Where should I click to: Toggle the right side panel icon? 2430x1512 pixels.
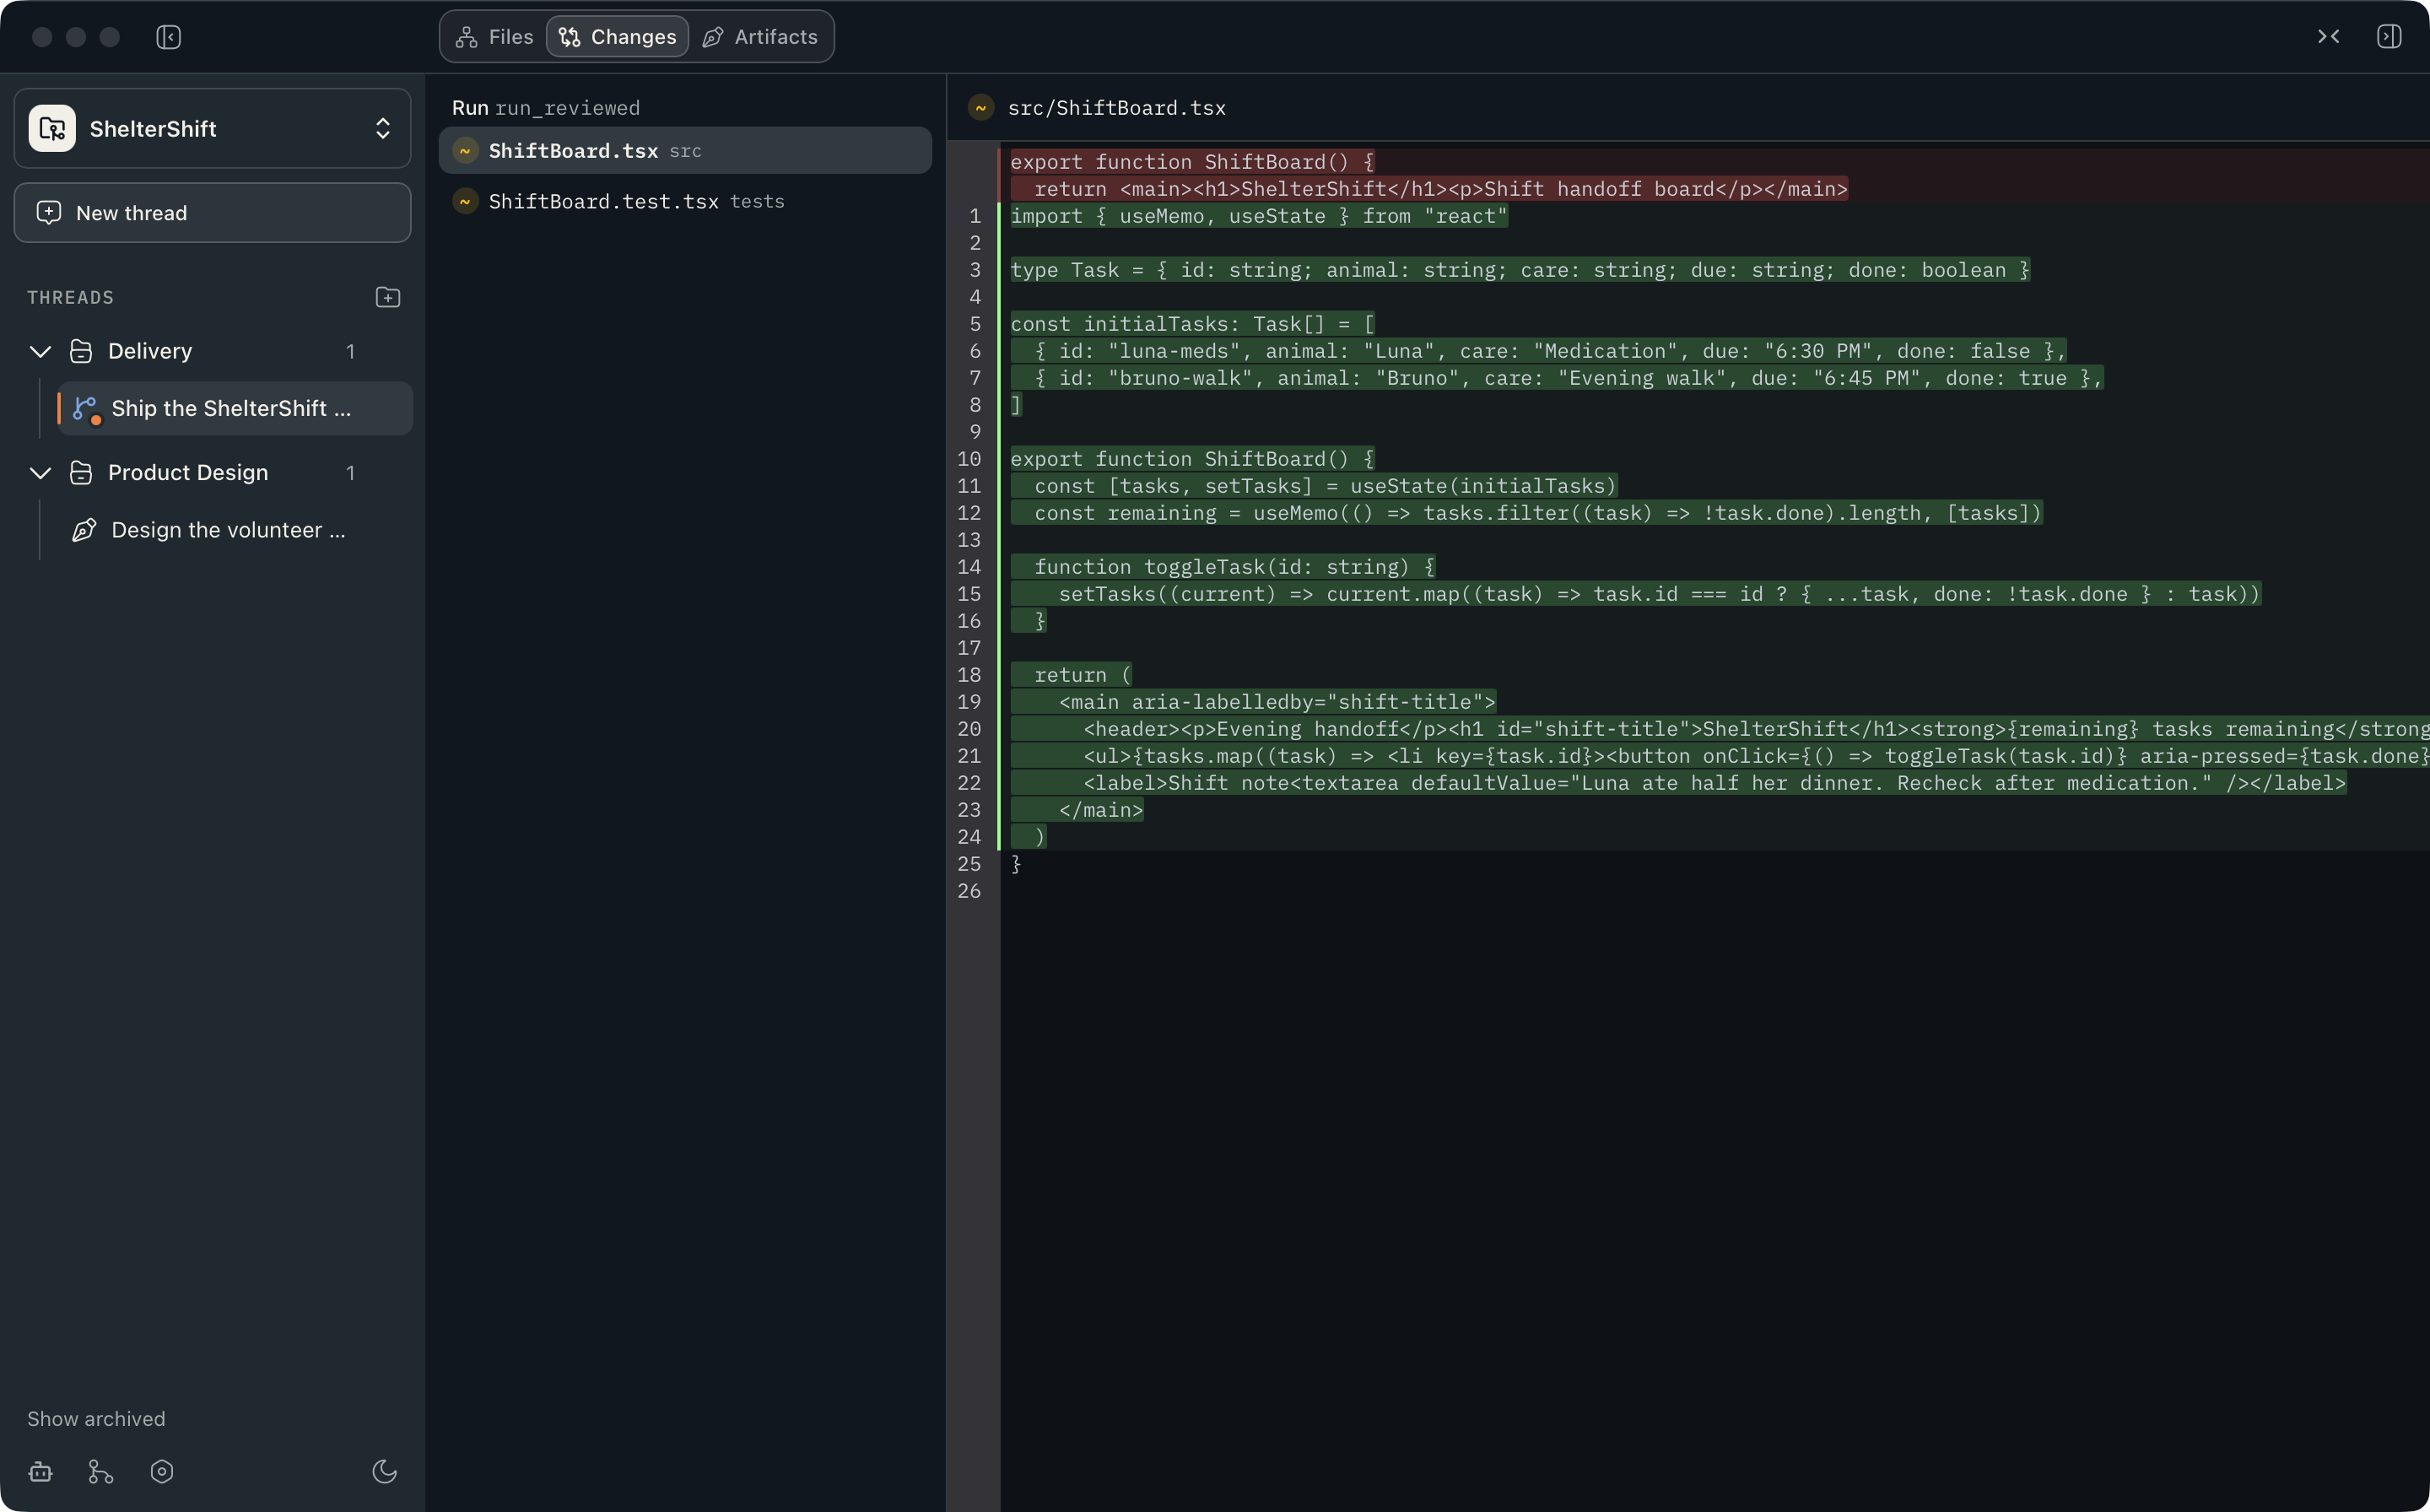(2389, 37)
